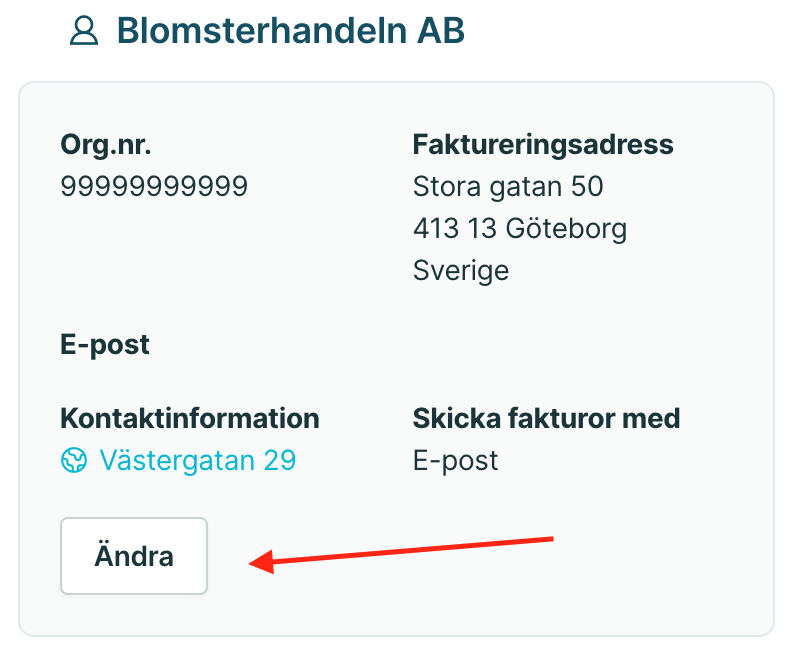Click the Kontaktinformation label

click(190, 418)
